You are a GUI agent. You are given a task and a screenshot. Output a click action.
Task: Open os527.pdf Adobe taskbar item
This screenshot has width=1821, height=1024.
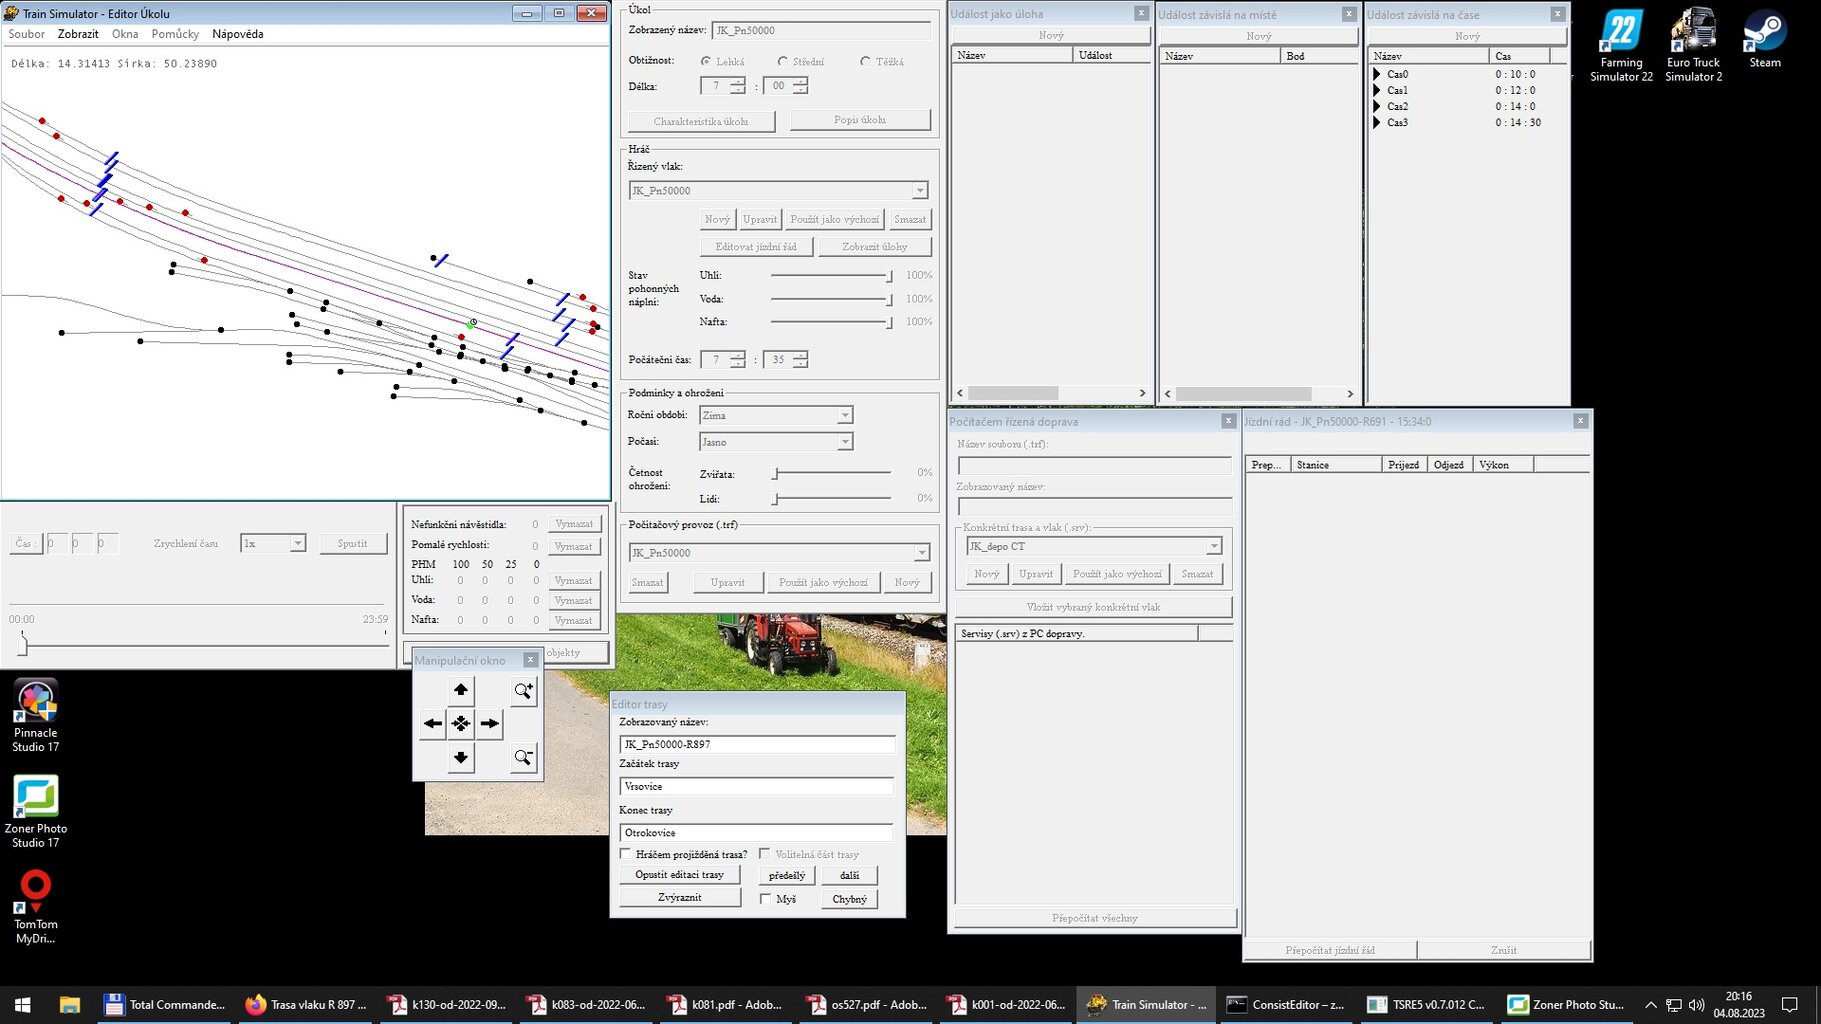click(866, 1004)
